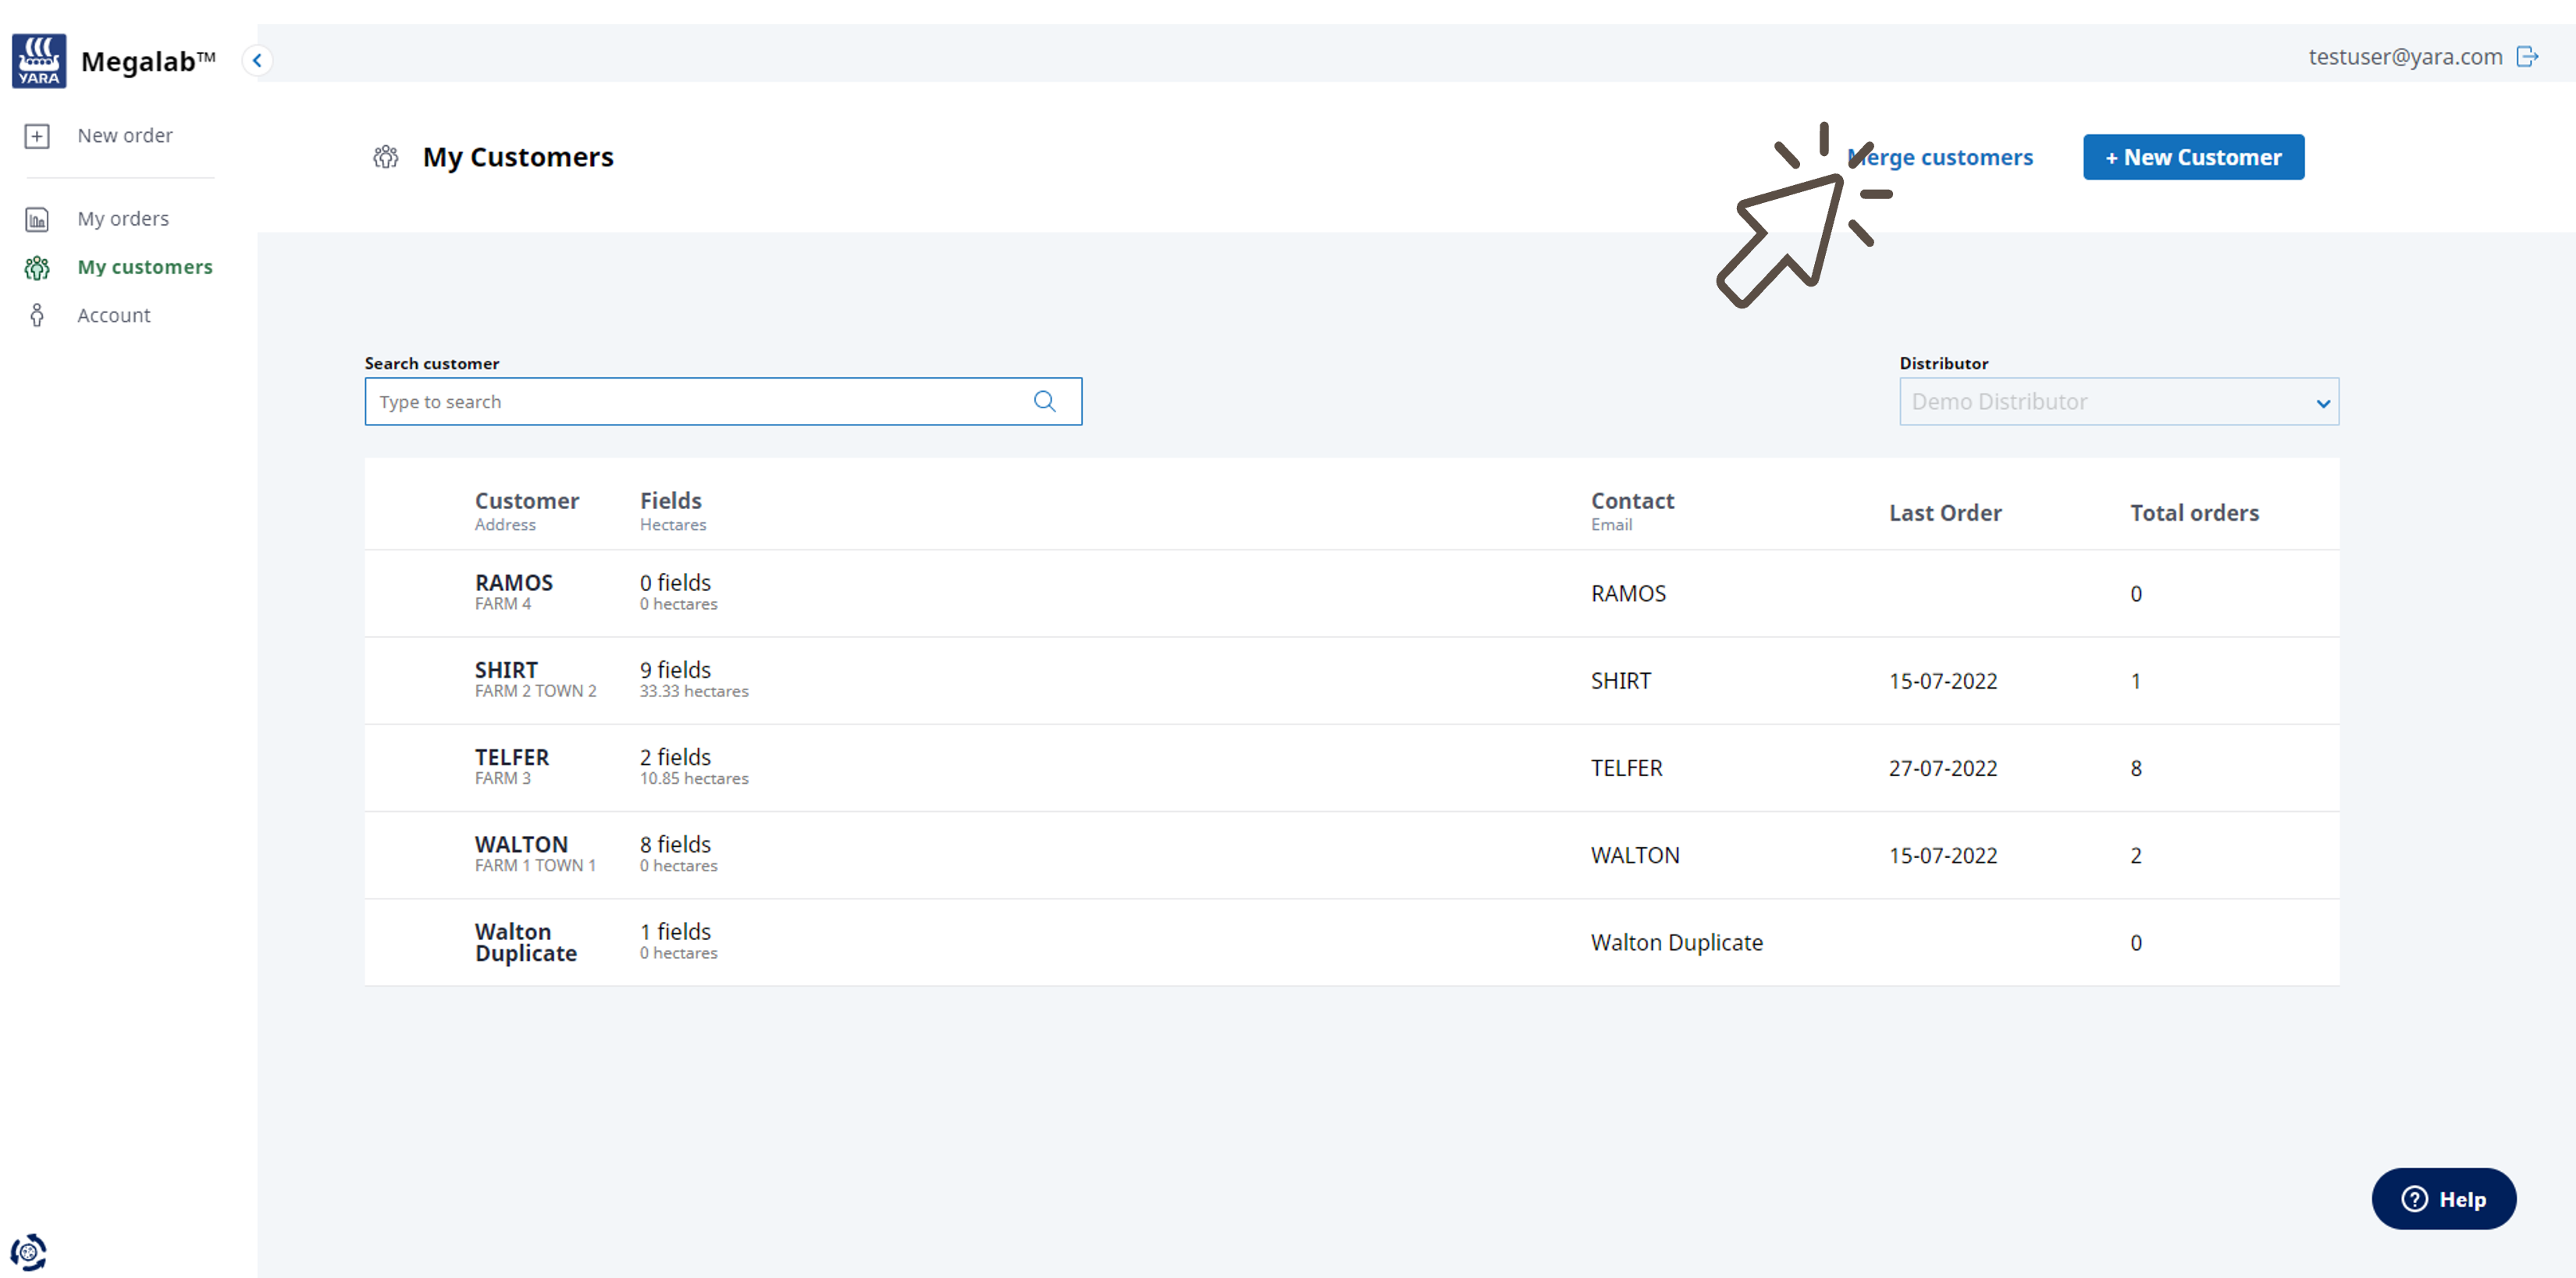The height and width of the screenshot is (1278, 2576).
Task: Click the New order plus icon
Action: click(x=37, y=135)
